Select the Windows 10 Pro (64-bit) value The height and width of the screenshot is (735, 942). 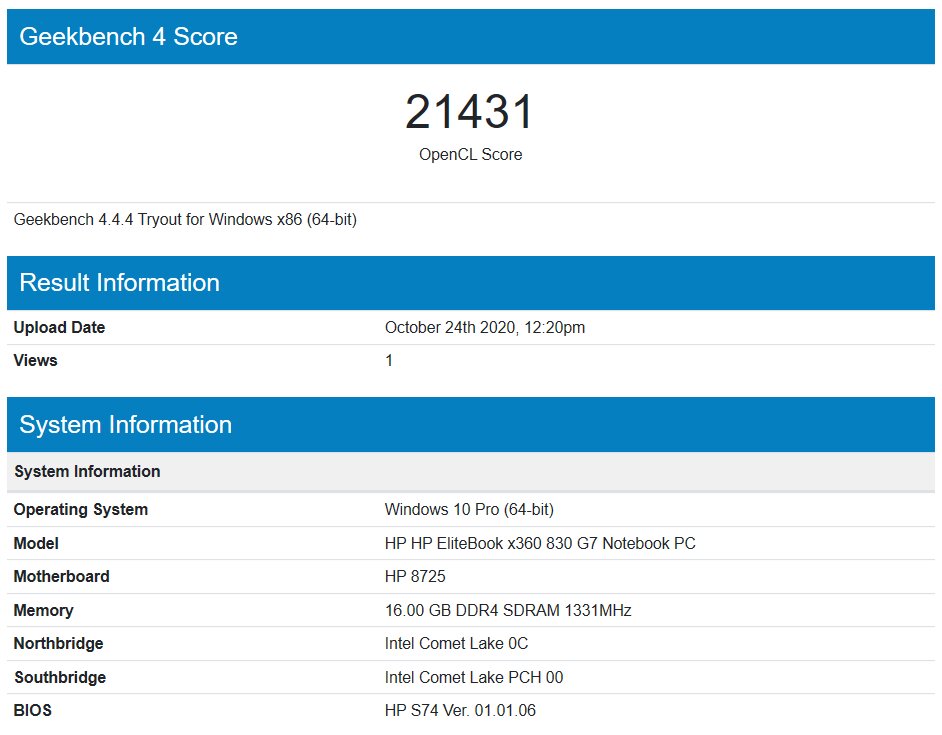point(469,510)
